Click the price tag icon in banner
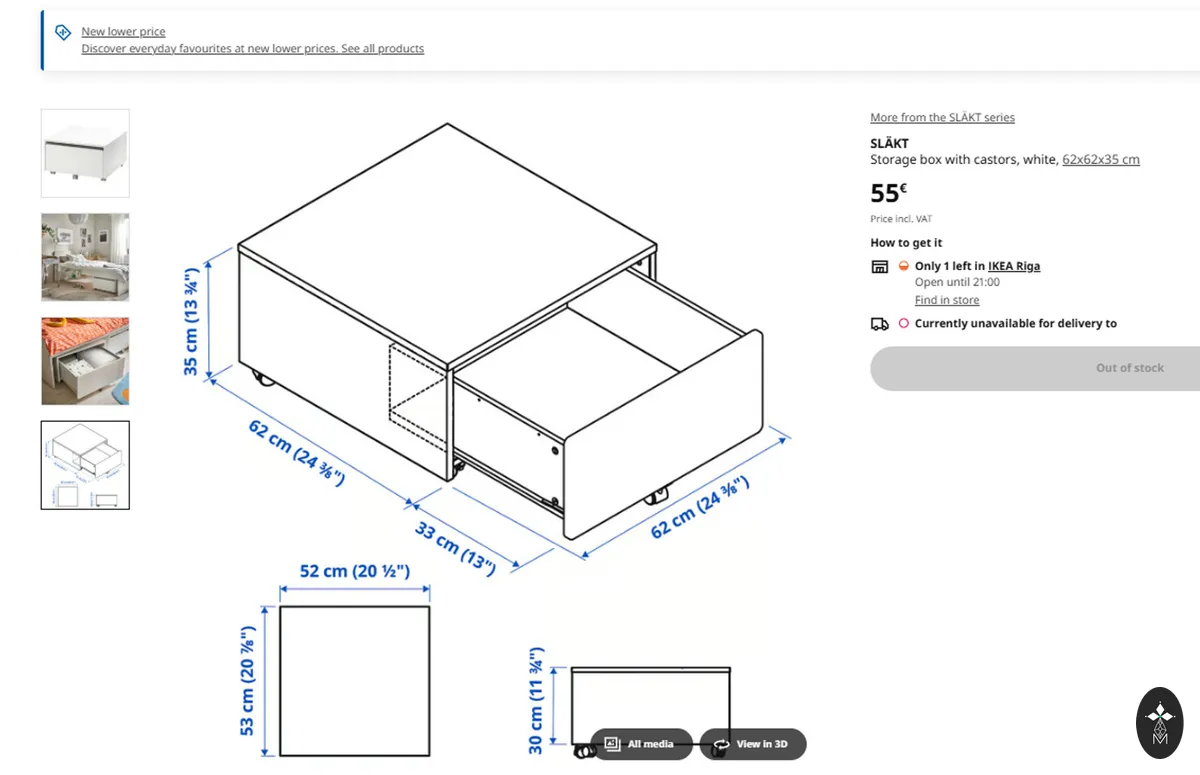The width and height of the screenshot is (1200, 775). pos(63,32)
